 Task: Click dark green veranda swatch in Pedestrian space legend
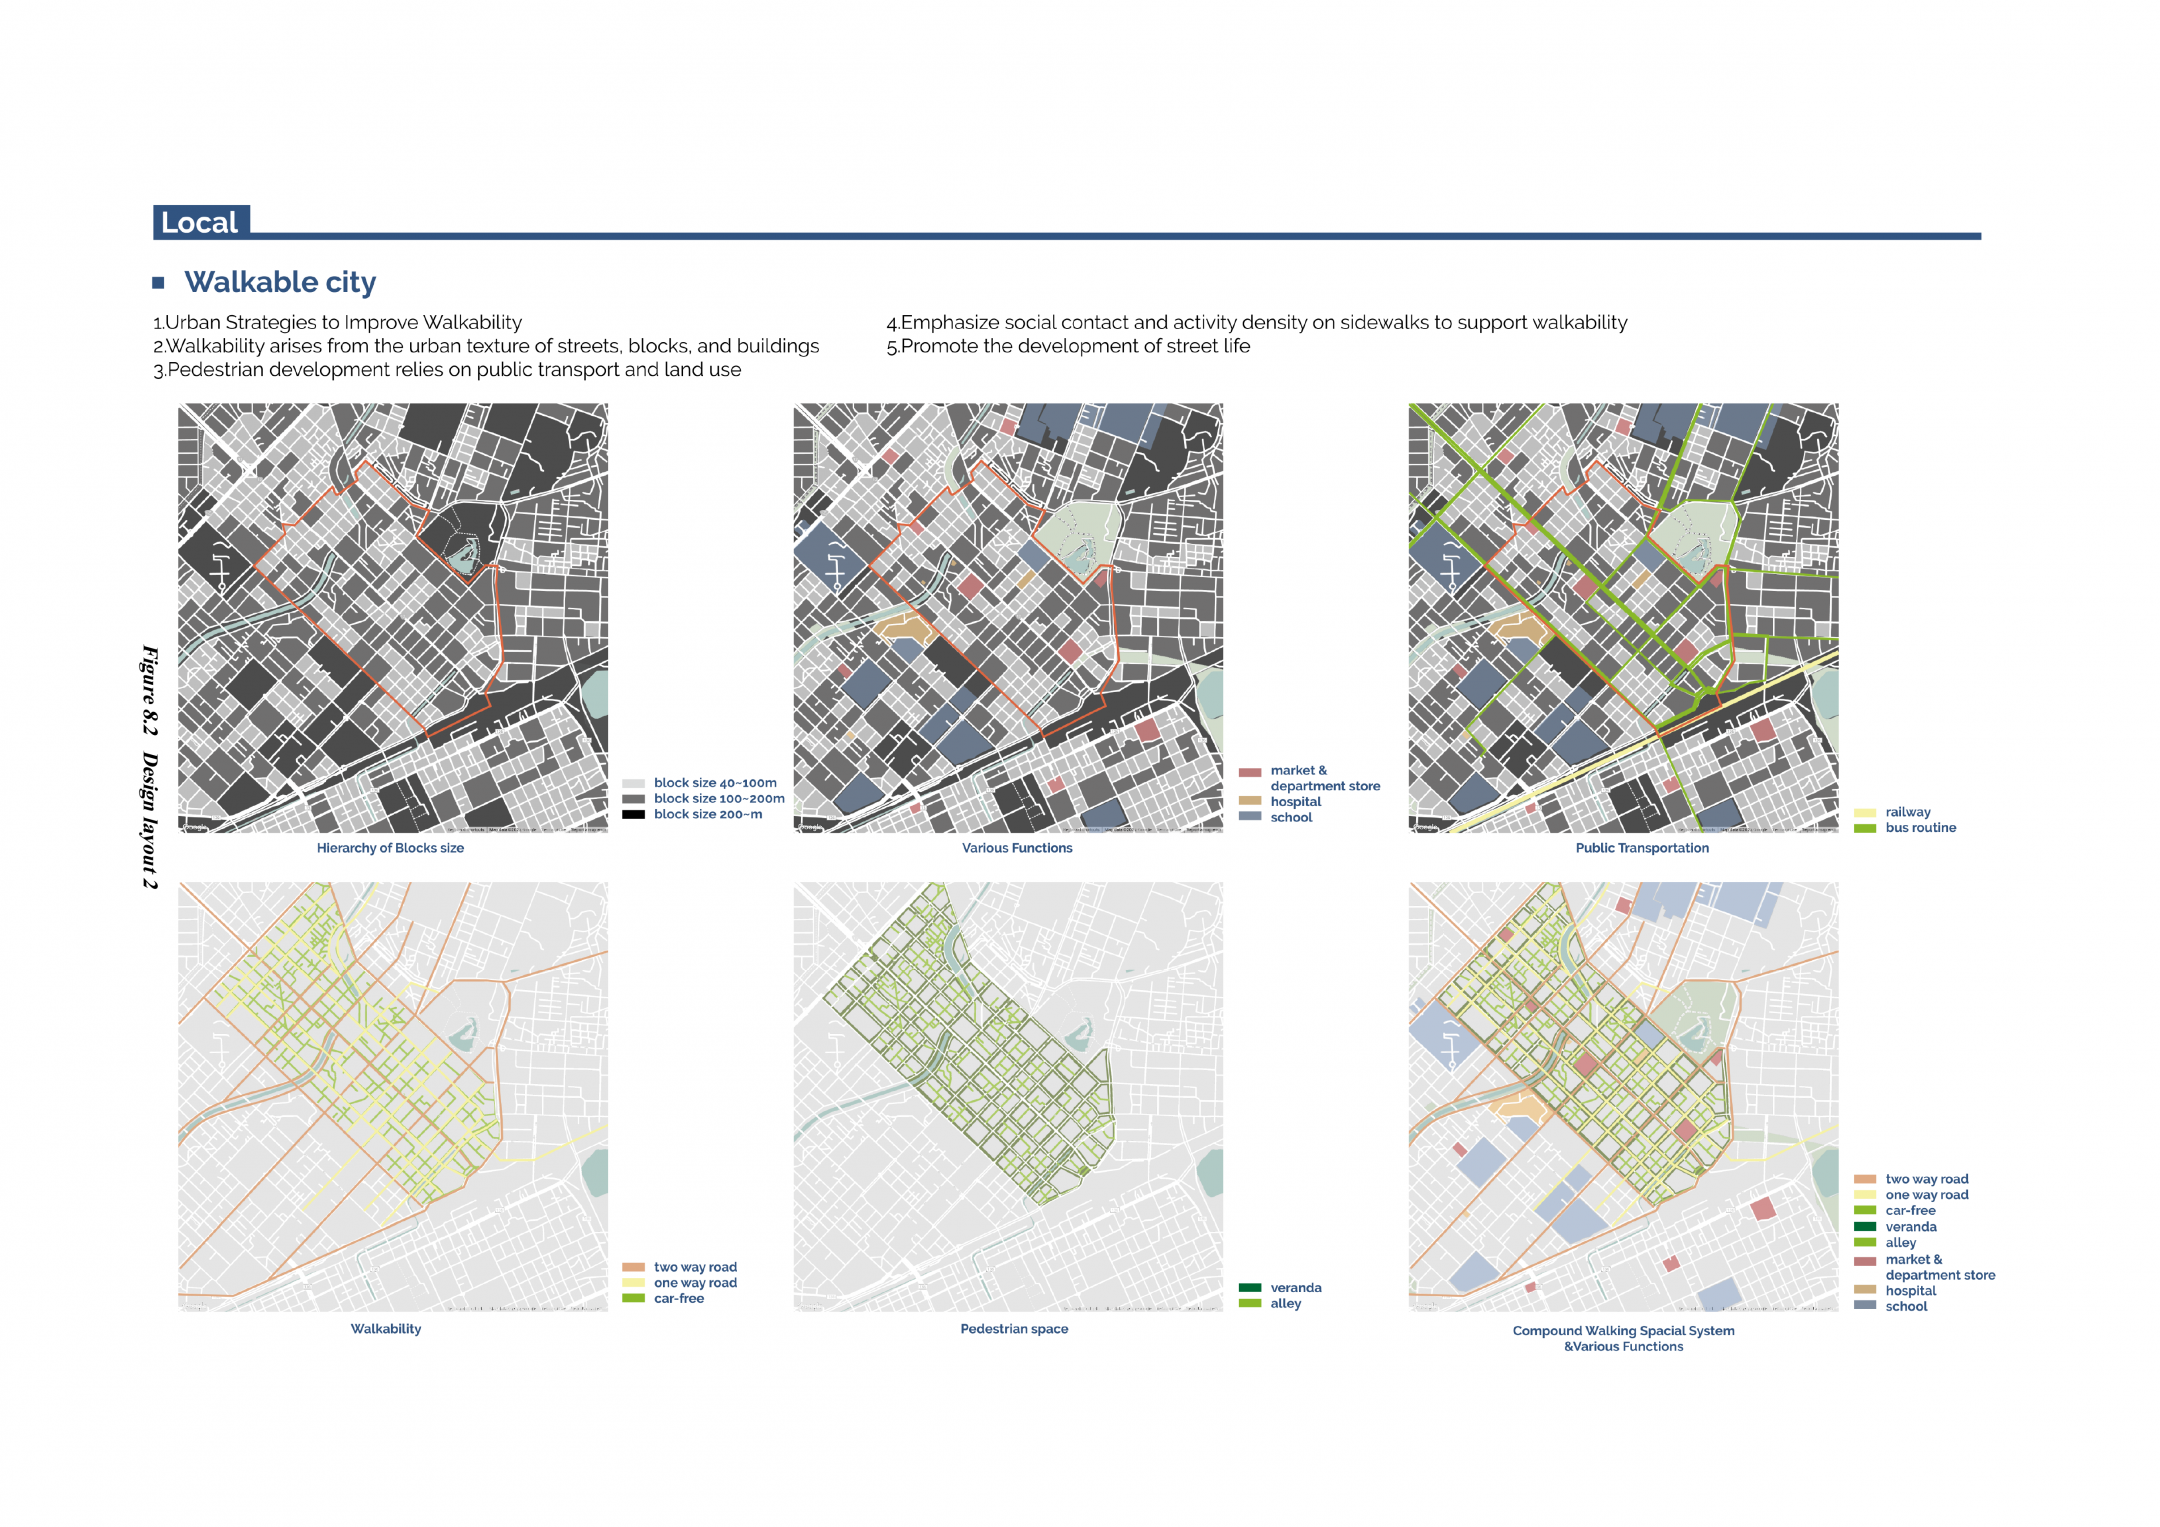1250,1288
